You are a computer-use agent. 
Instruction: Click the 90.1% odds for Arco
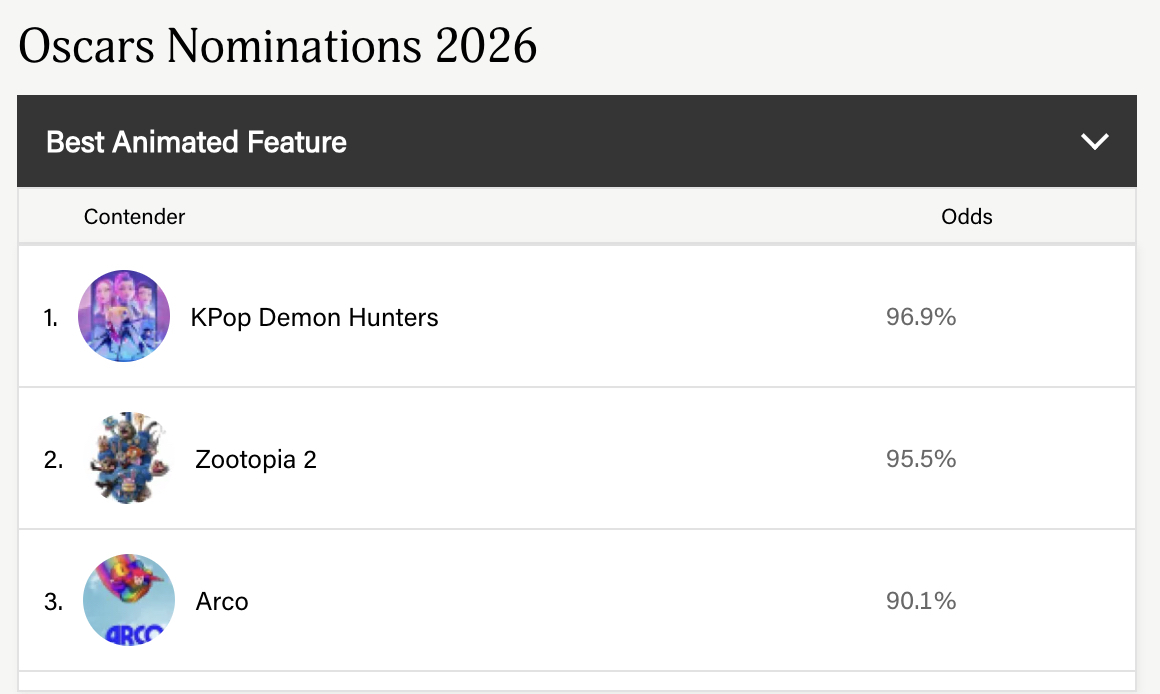point(920,601)
